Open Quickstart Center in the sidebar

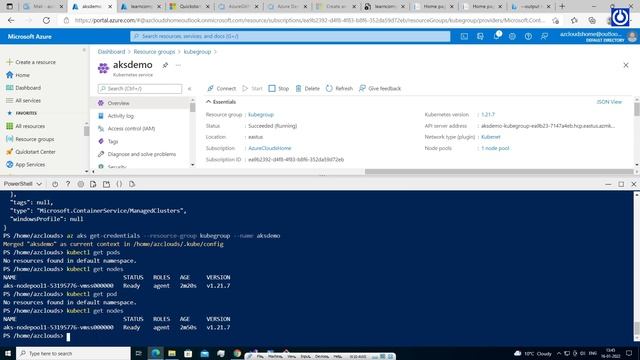[31, 152]
